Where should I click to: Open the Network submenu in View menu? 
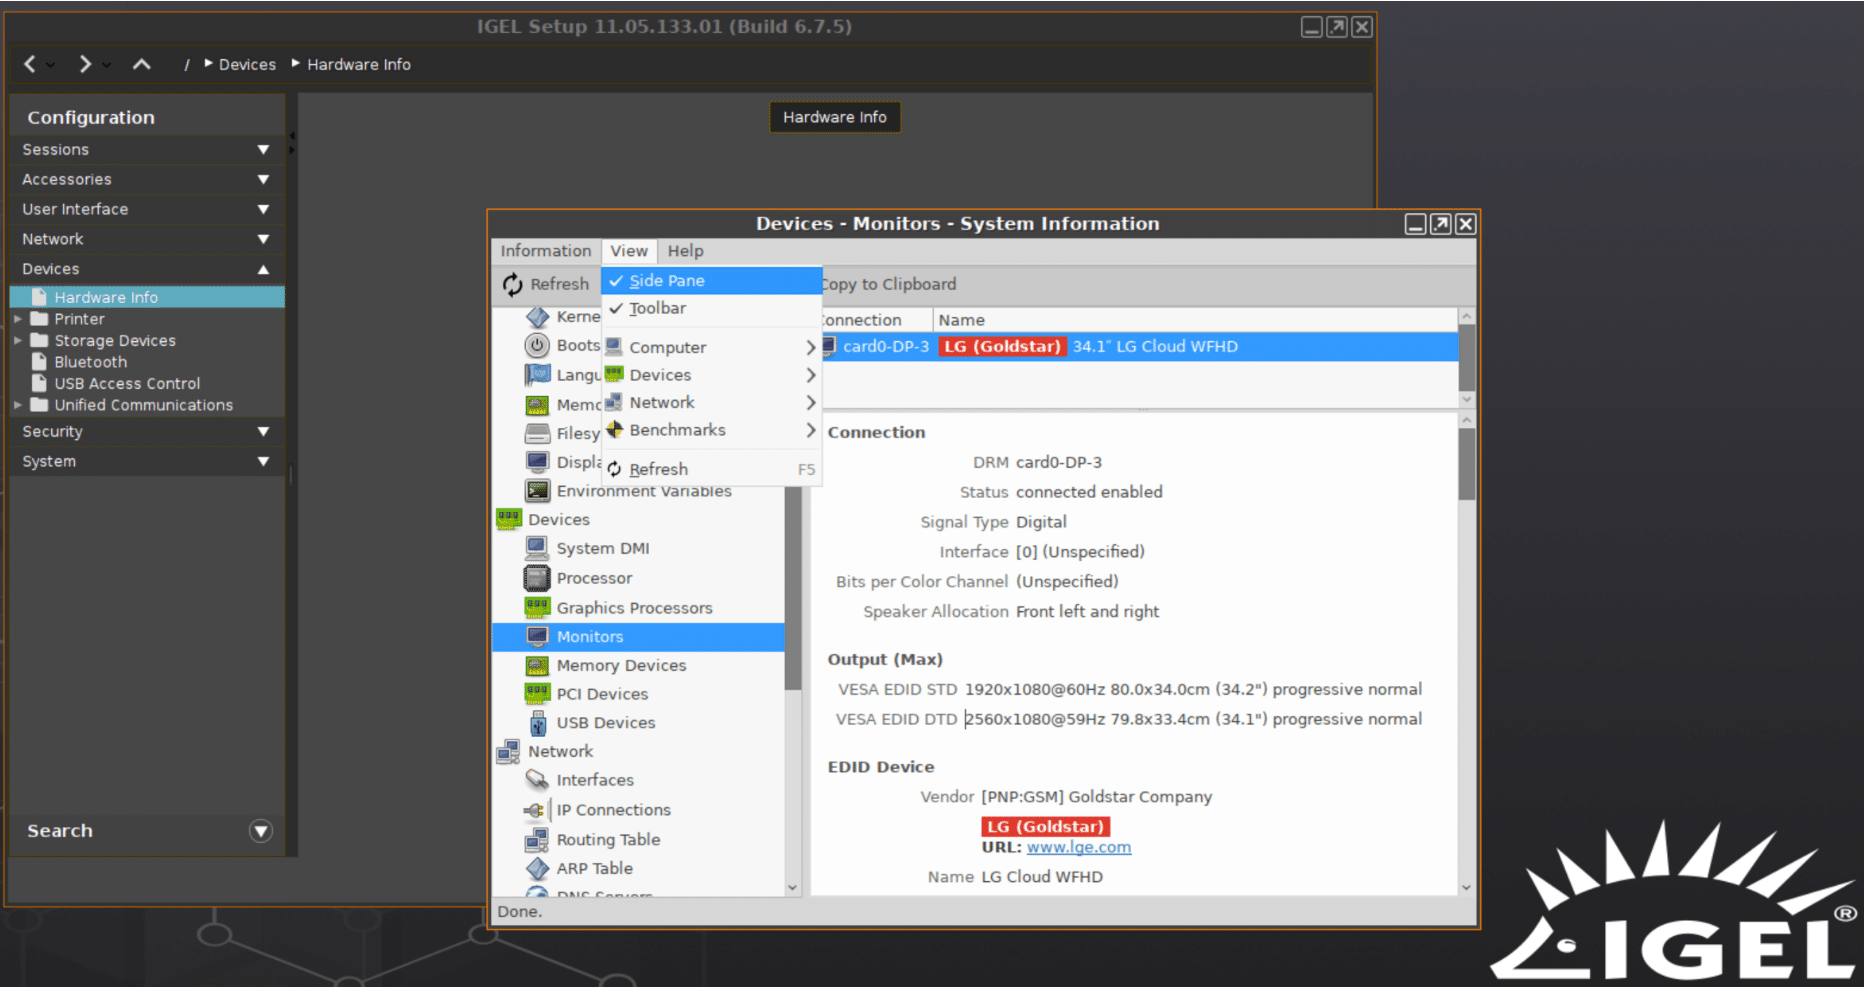coord(711,402)
